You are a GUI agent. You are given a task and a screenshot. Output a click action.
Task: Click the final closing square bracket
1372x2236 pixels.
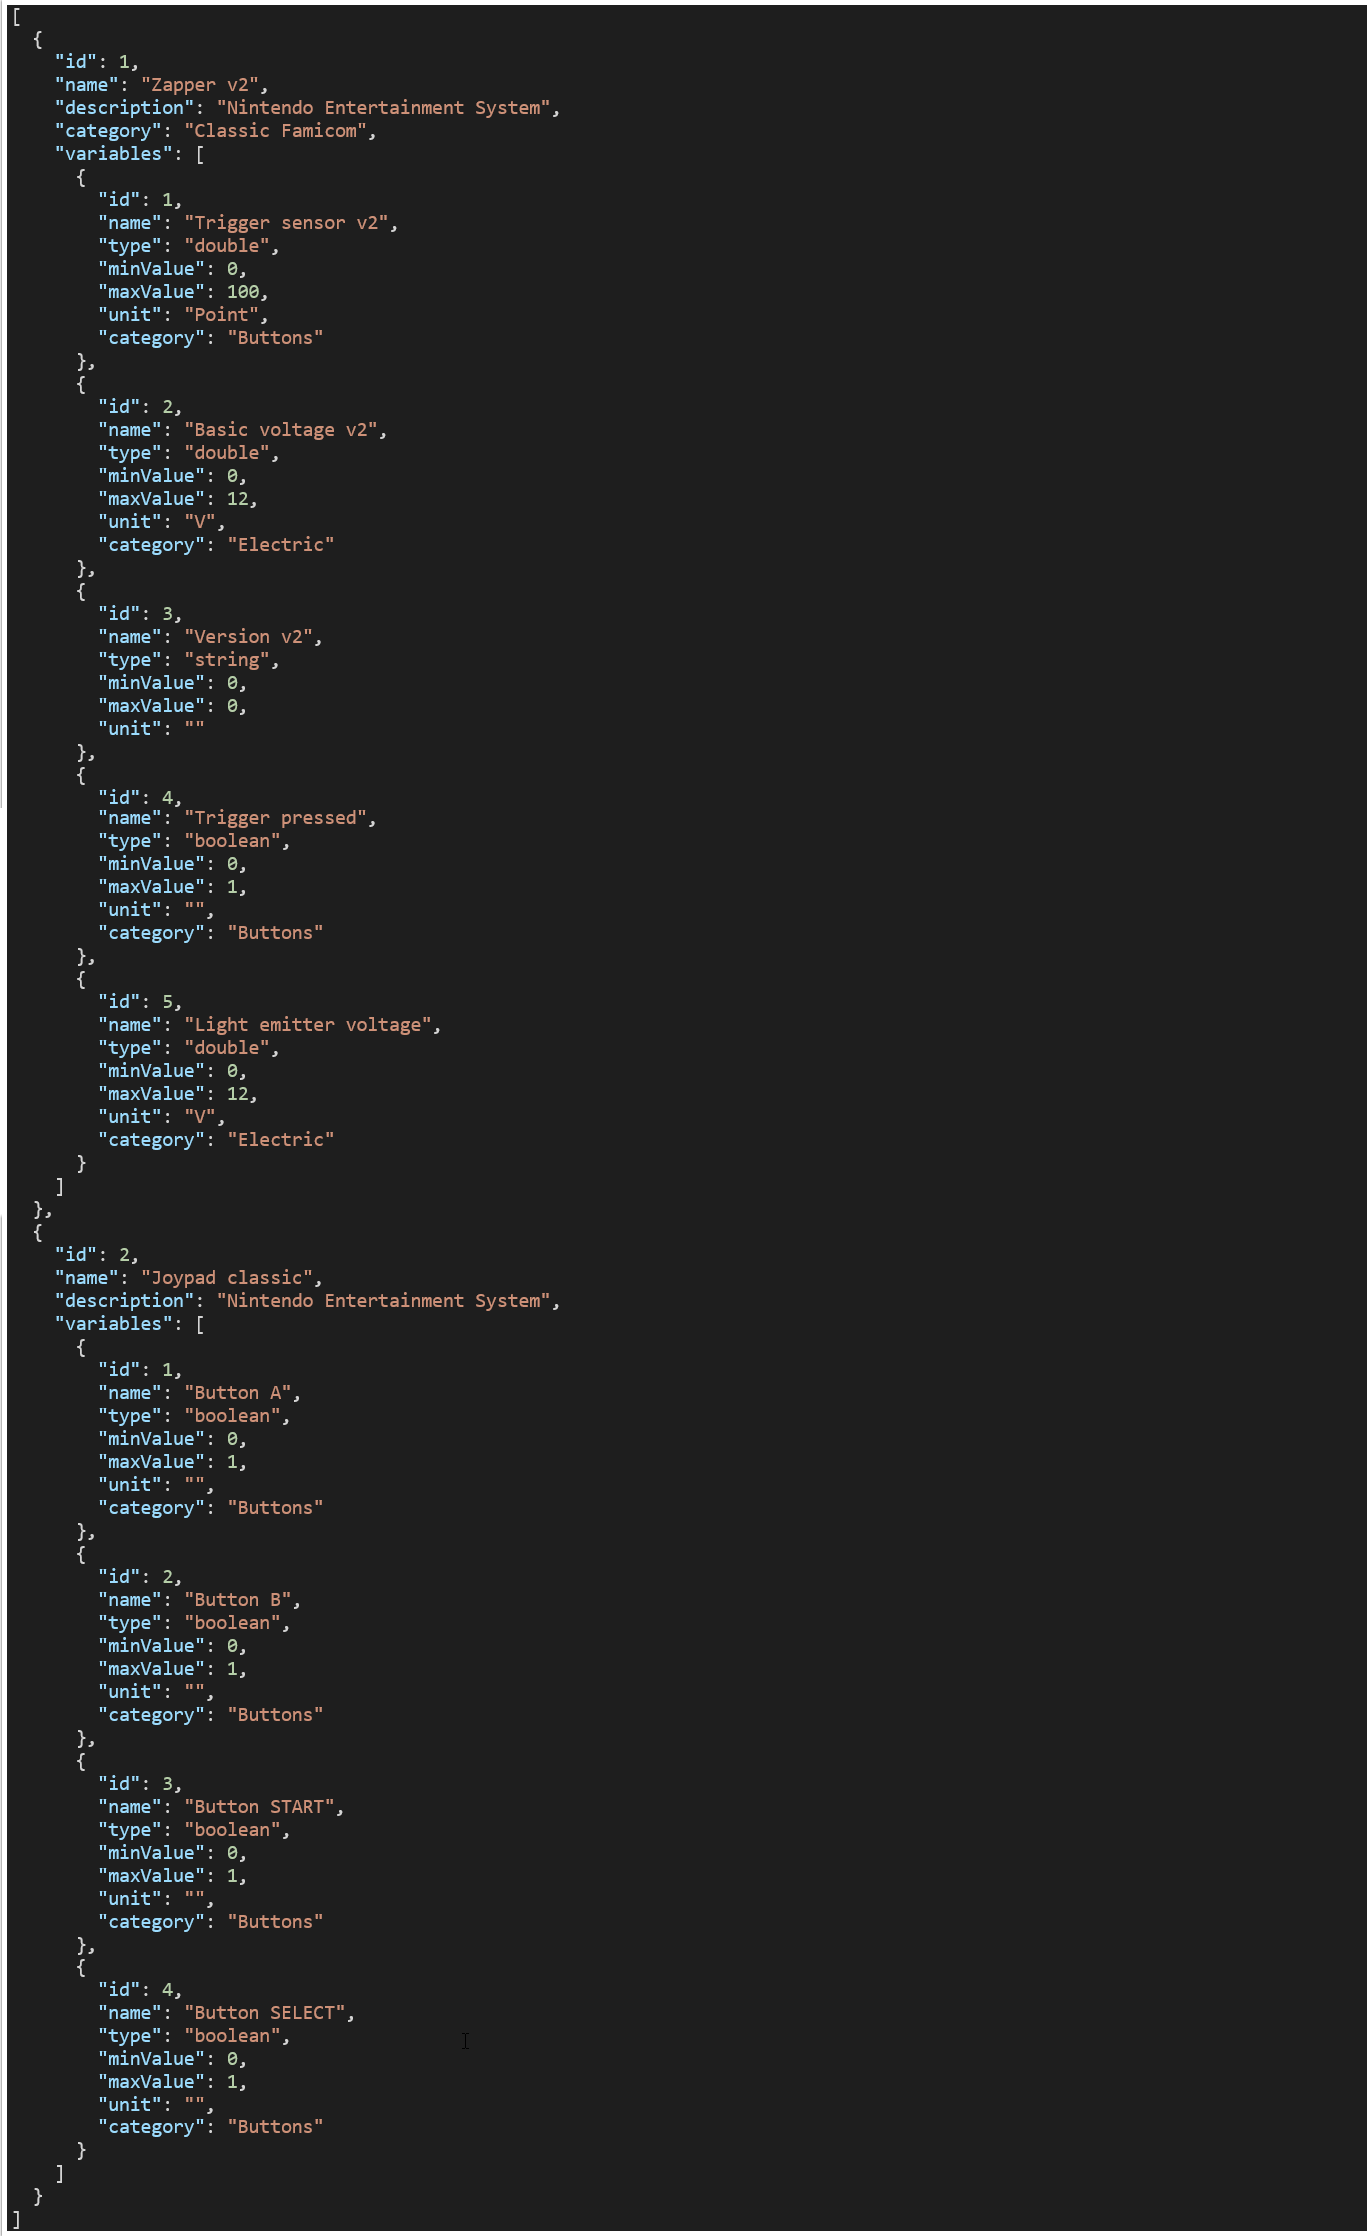[x=16, y=2220]
